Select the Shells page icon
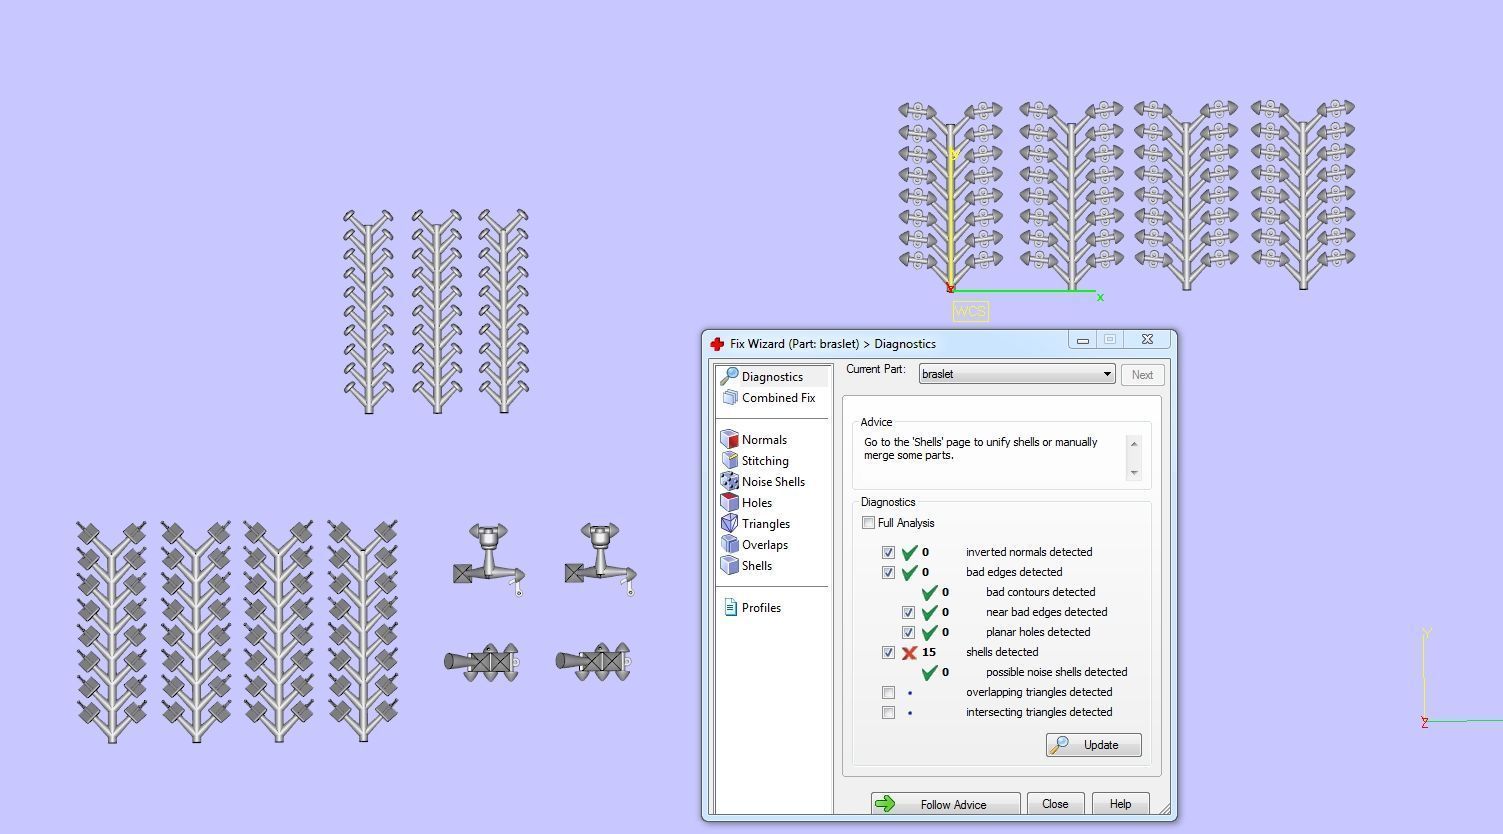 pos(729,565)
